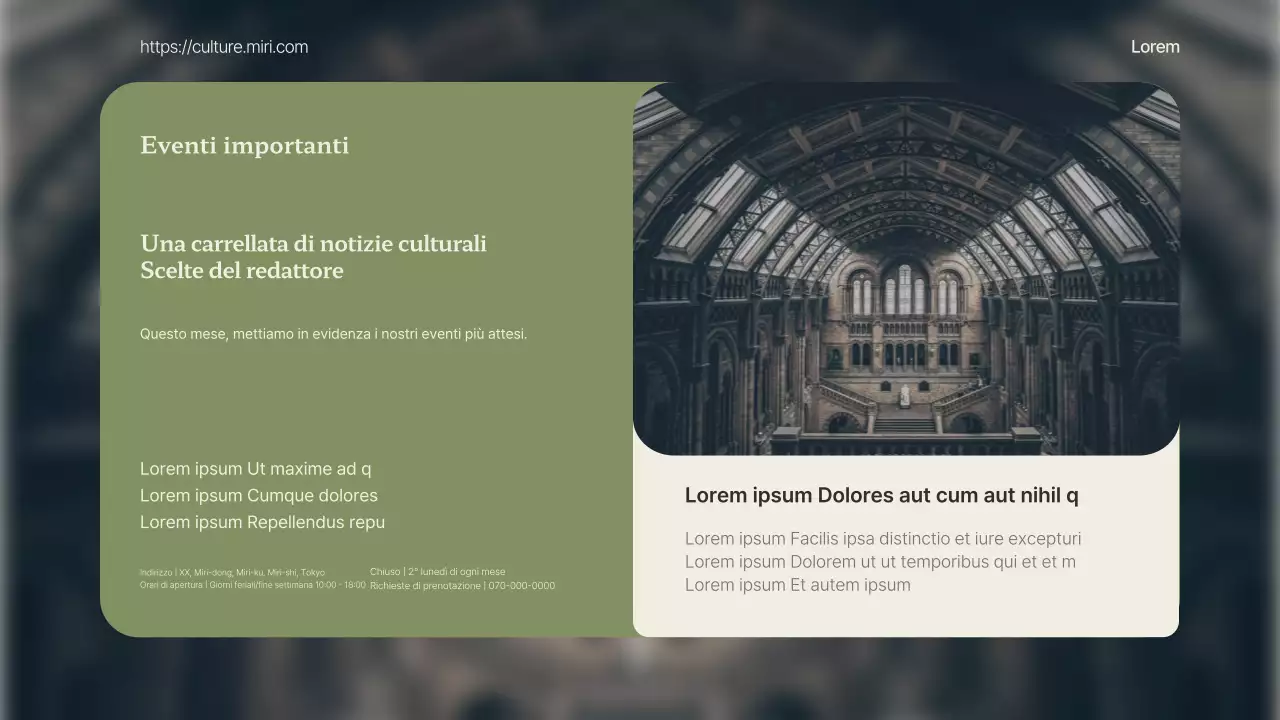
Task: Click the staircase at the photo's center bottom
Action: click(905, 420)
